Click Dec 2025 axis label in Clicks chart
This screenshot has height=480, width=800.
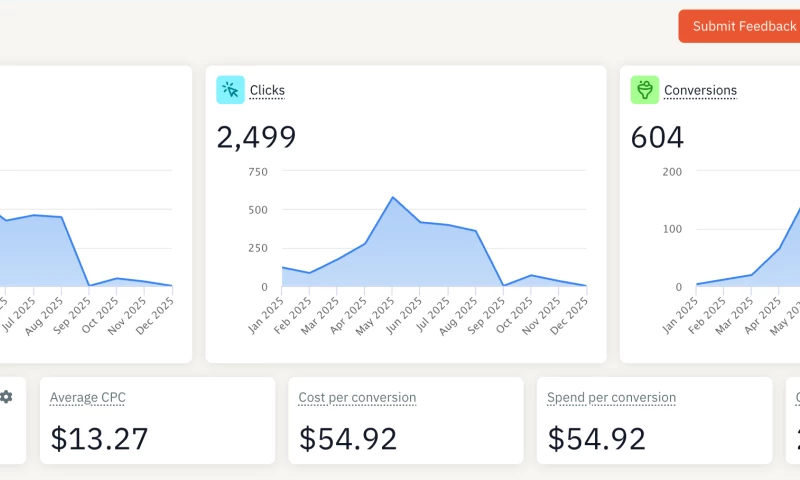569,316
